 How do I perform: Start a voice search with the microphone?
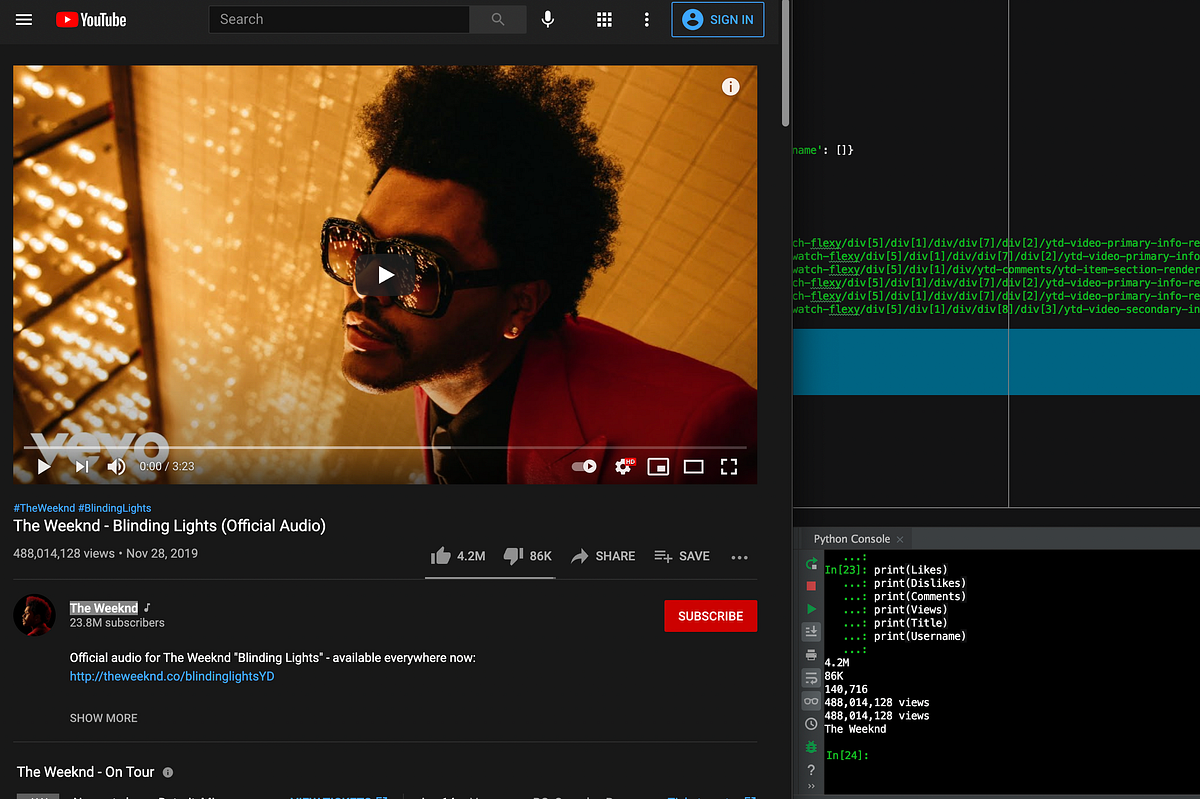[x=548, y=19]
